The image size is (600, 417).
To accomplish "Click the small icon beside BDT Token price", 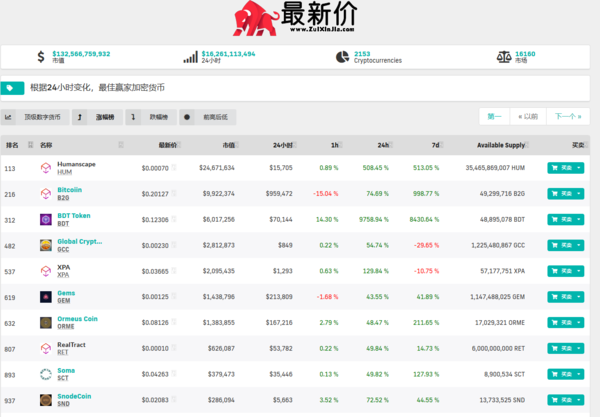I will [174, 219].
